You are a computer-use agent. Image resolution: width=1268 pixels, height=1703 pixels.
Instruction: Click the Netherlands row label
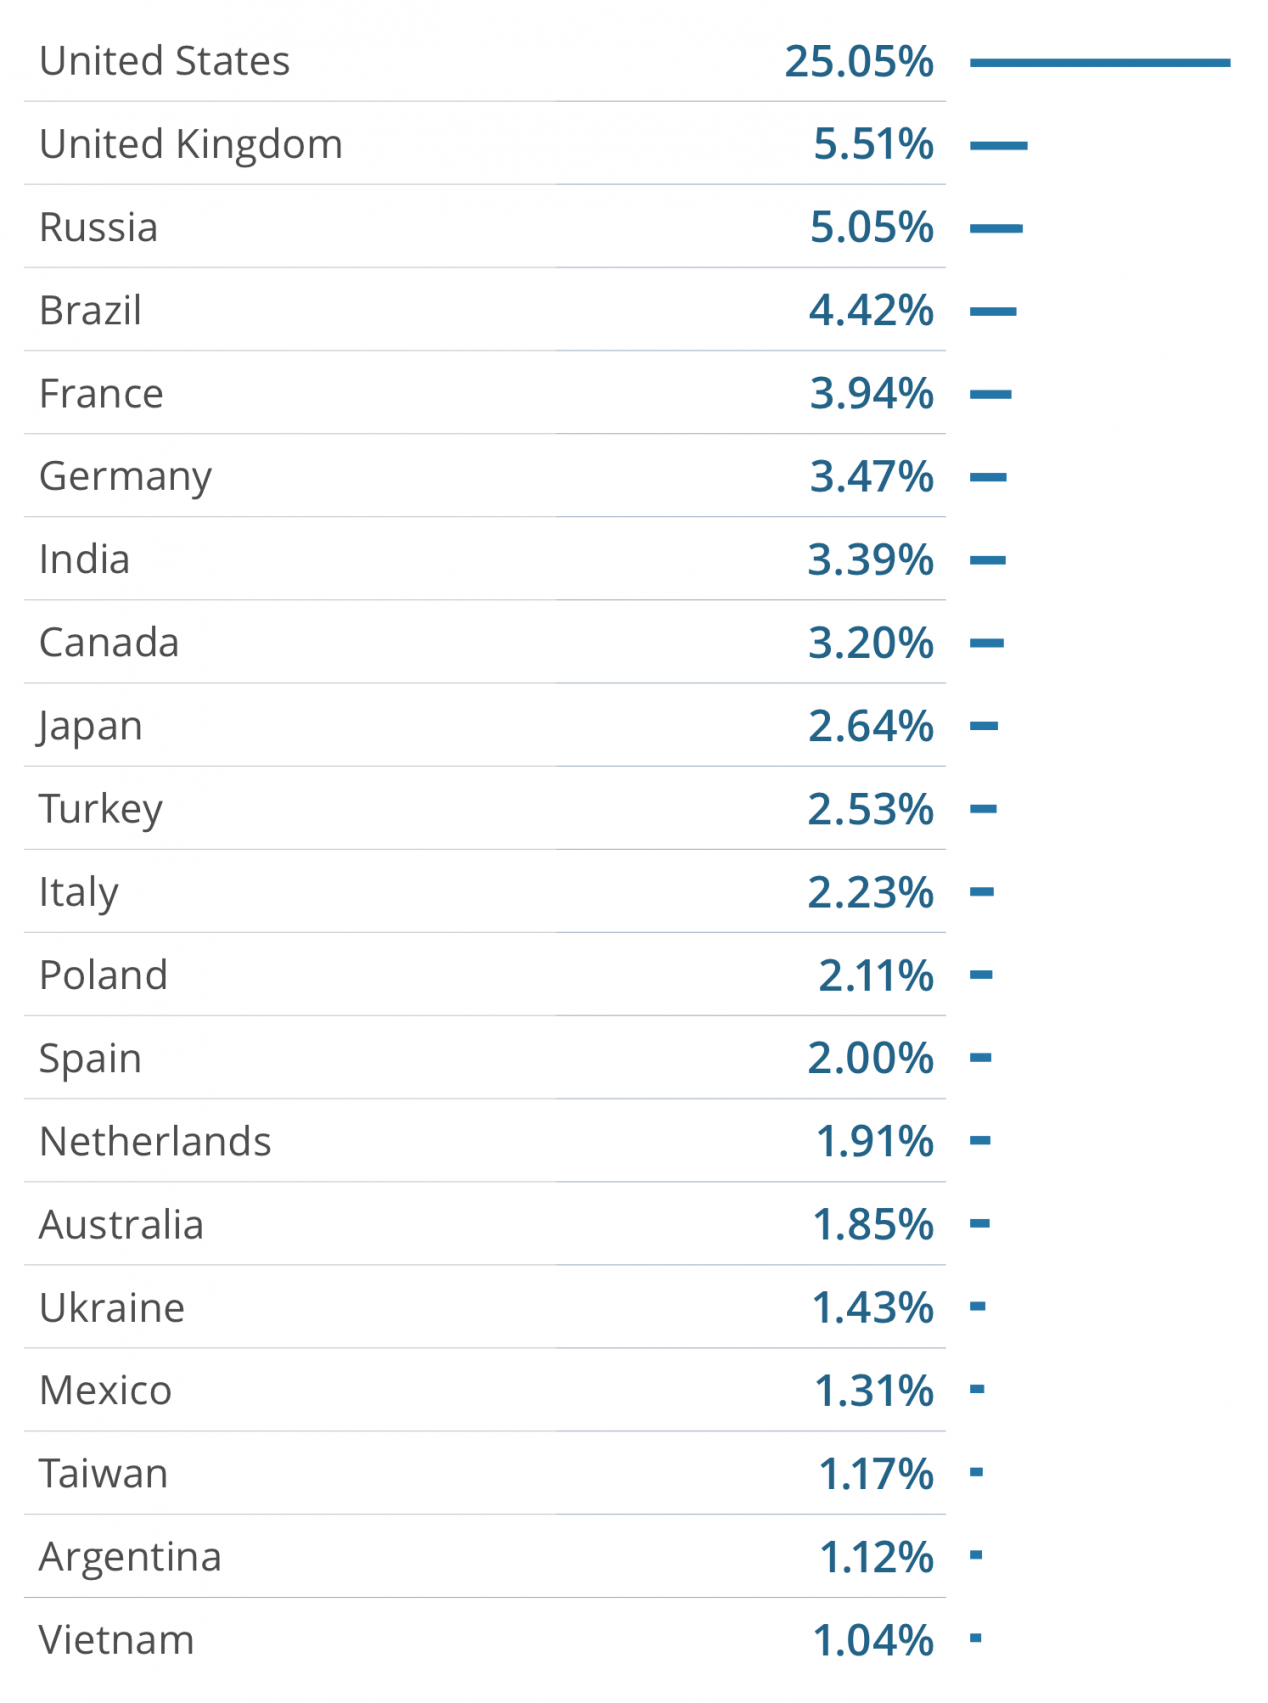(155, 1142)
